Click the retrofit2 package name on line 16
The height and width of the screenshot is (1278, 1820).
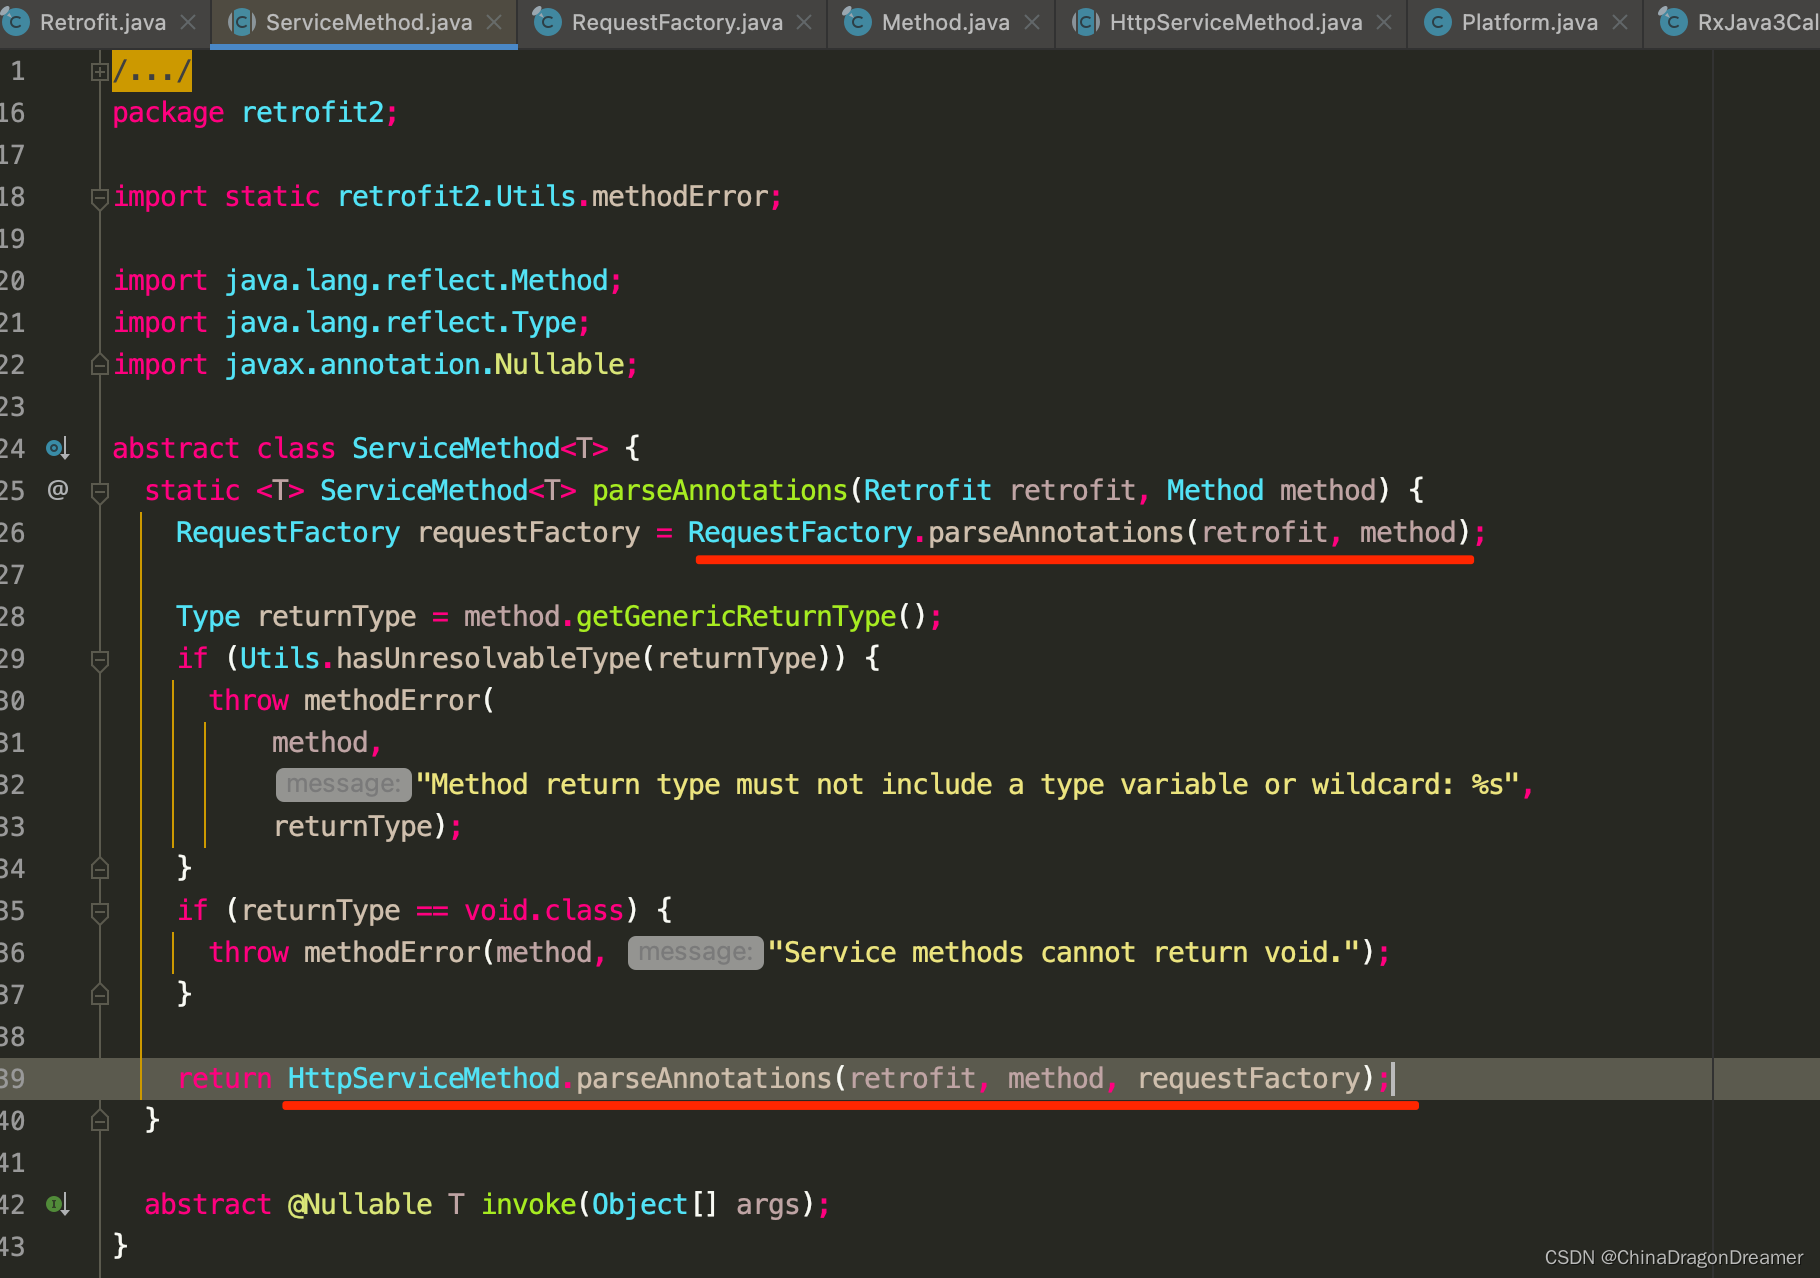click(x=312, y=112)
